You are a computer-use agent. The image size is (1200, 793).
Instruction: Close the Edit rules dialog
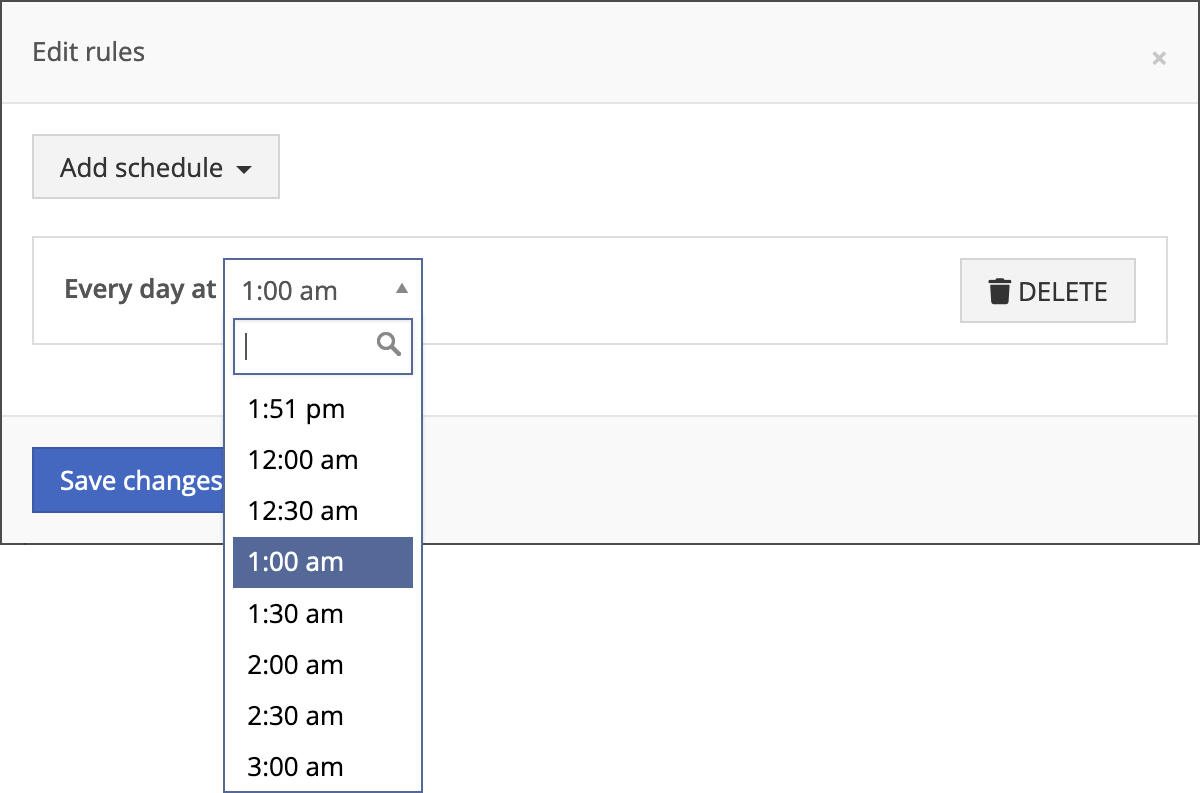click(x=1159, y=58)
